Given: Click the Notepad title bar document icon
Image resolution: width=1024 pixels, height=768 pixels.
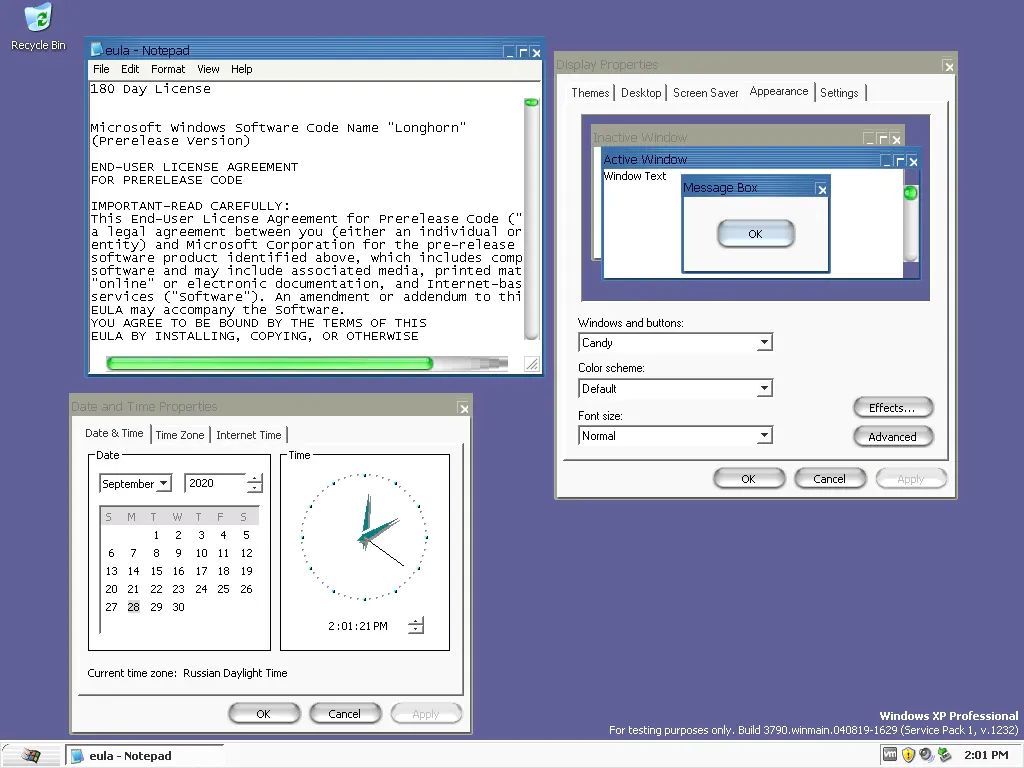Looking at the screenshot, I should click(x=97, y=50).
